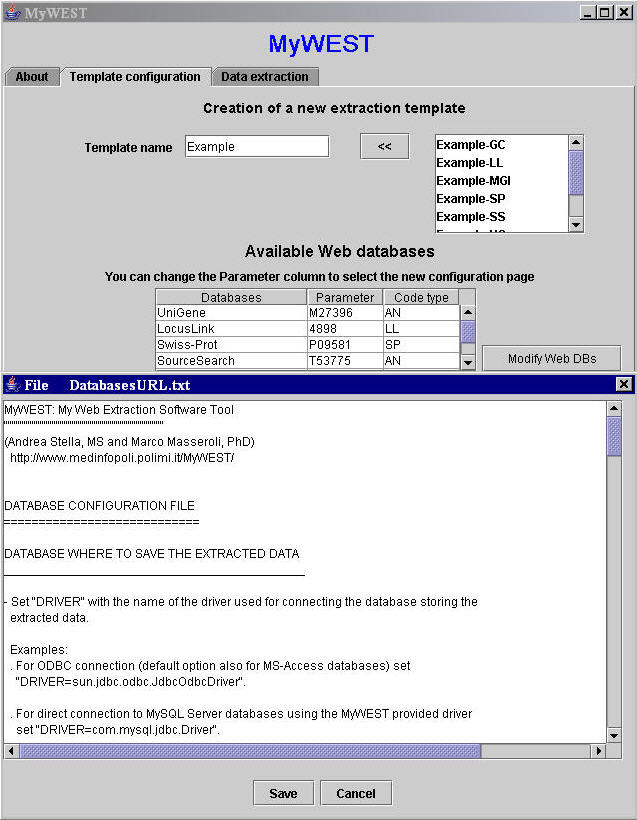The height and width of the screenshot is (820, 637).
Task: Click the editor vertical scrollbar thumb
Action: (614, 436)
